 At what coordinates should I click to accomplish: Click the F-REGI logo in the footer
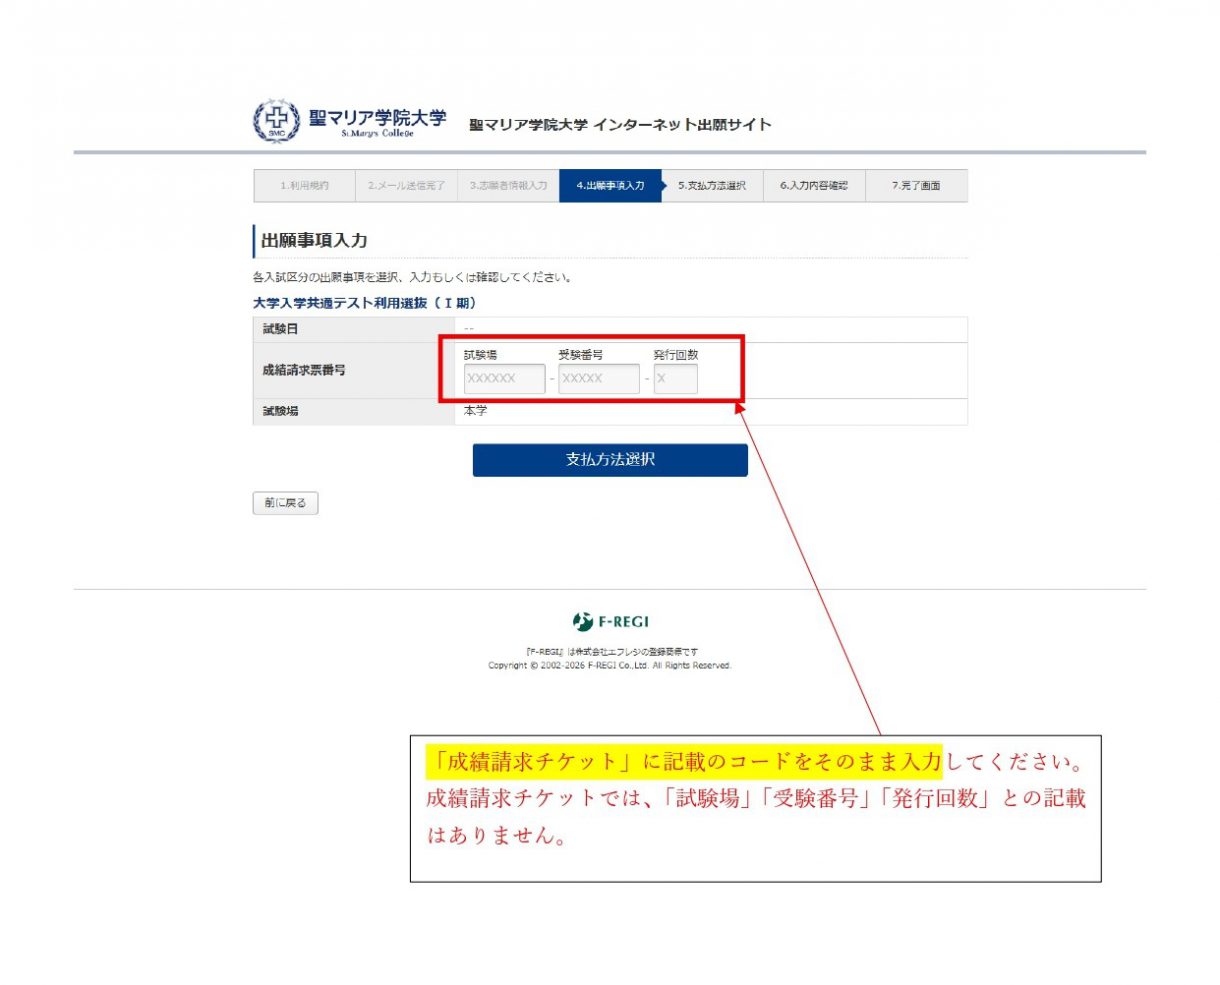point(610,622)
